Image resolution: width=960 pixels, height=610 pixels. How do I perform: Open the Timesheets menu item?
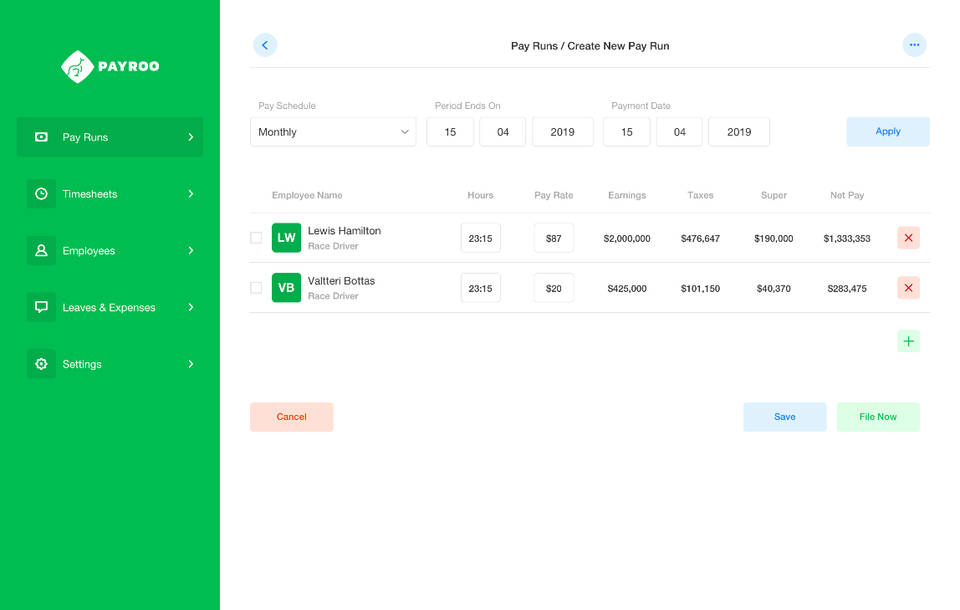tap(110, 194)
